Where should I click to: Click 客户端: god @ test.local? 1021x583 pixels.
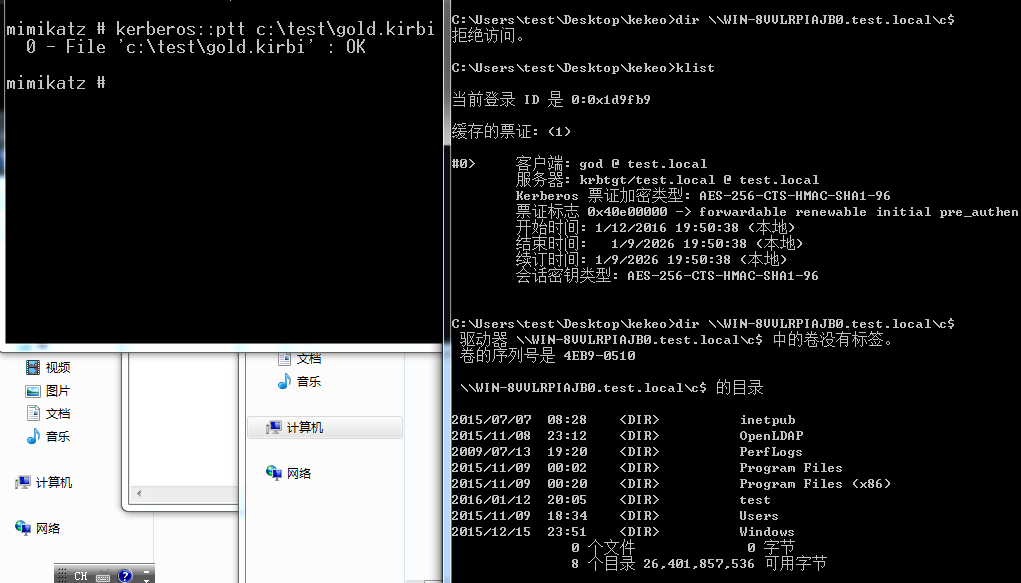coord(611,164)
